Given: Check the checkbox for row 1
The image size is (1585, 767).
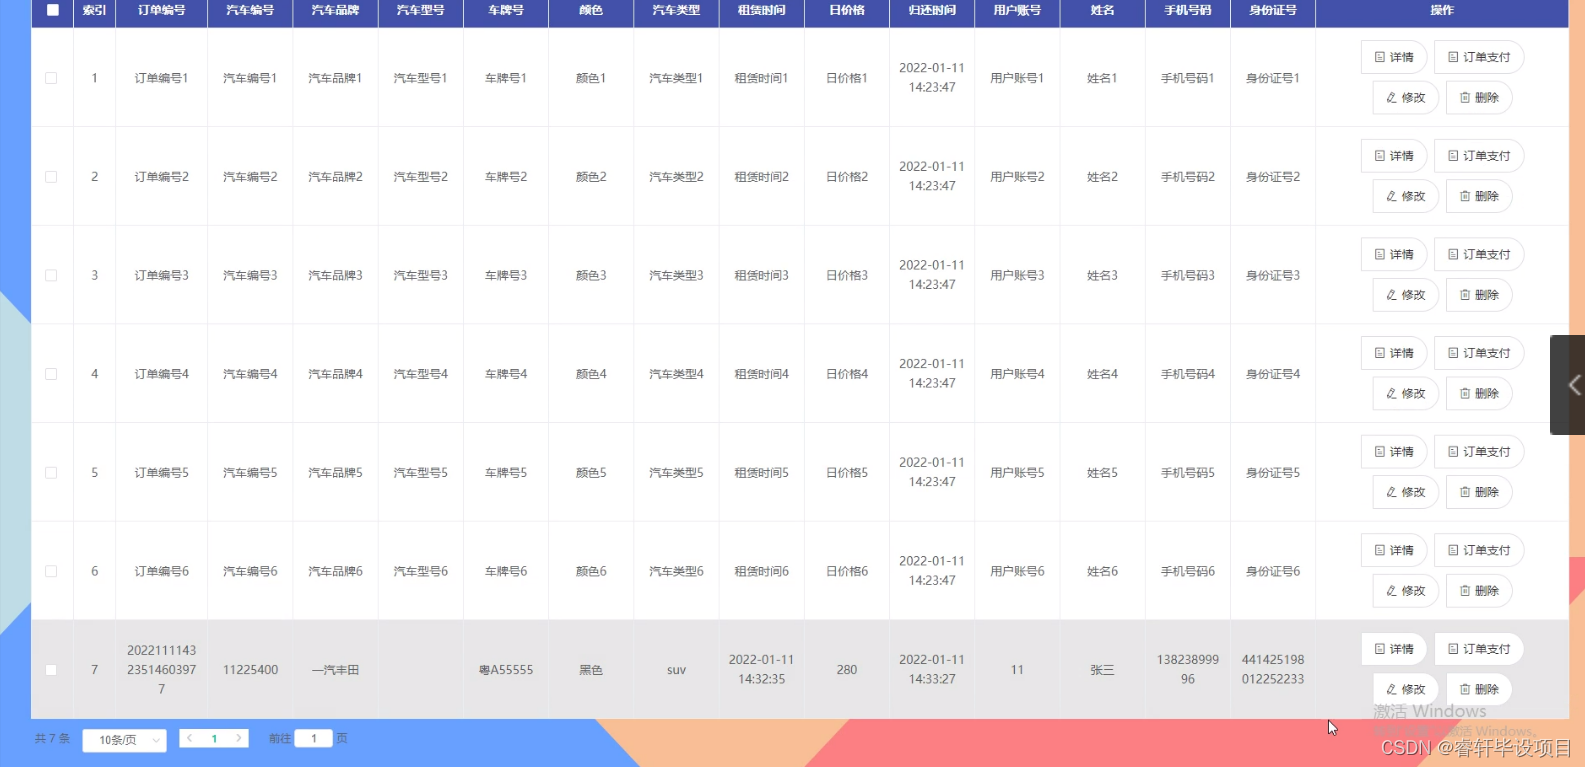Looking at the screenshot, I should pos(51,78).
